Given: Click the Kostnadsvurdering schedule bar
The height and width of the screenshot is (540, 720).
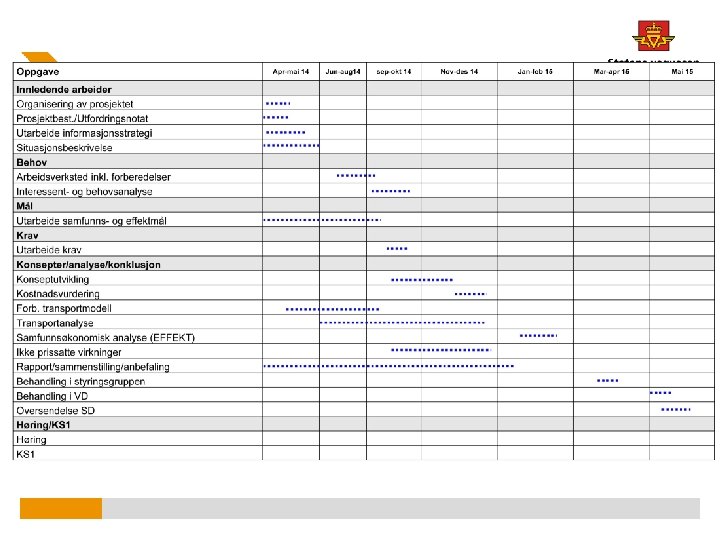Looking at the screenshot, I should point(471,294).
